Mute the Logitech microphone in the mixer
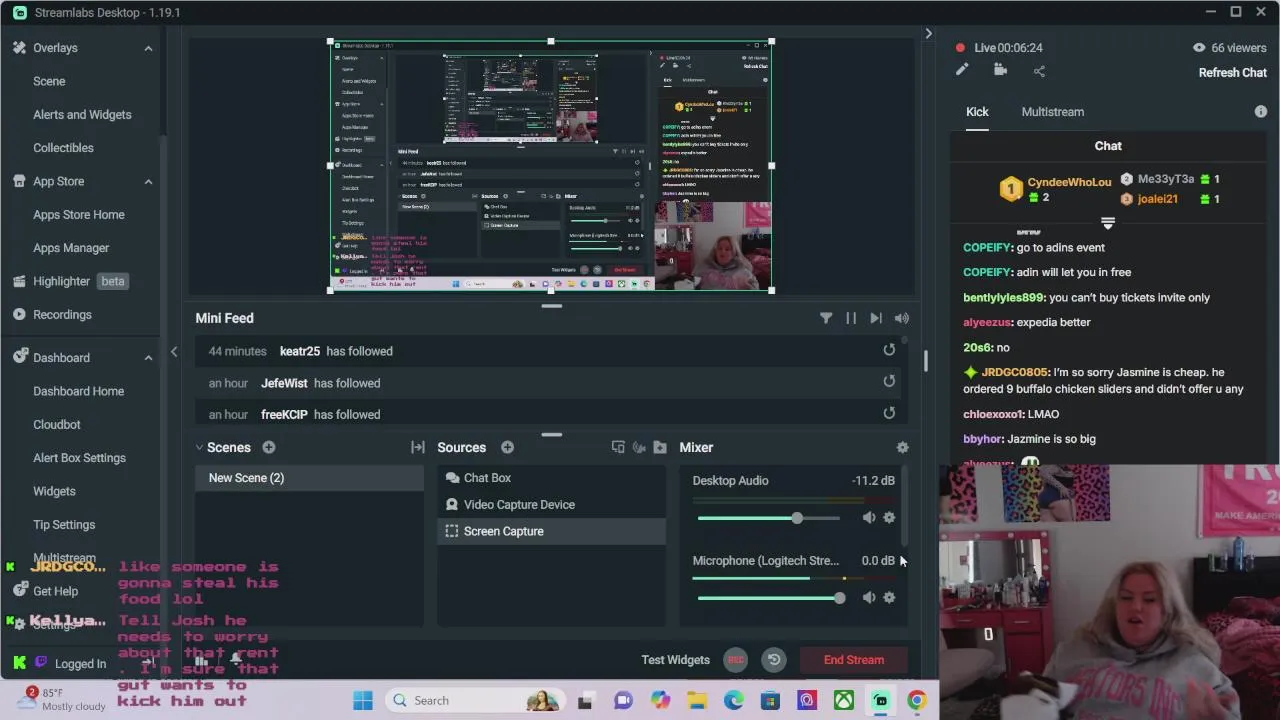The image size is (1280, 720). [869, 597]
